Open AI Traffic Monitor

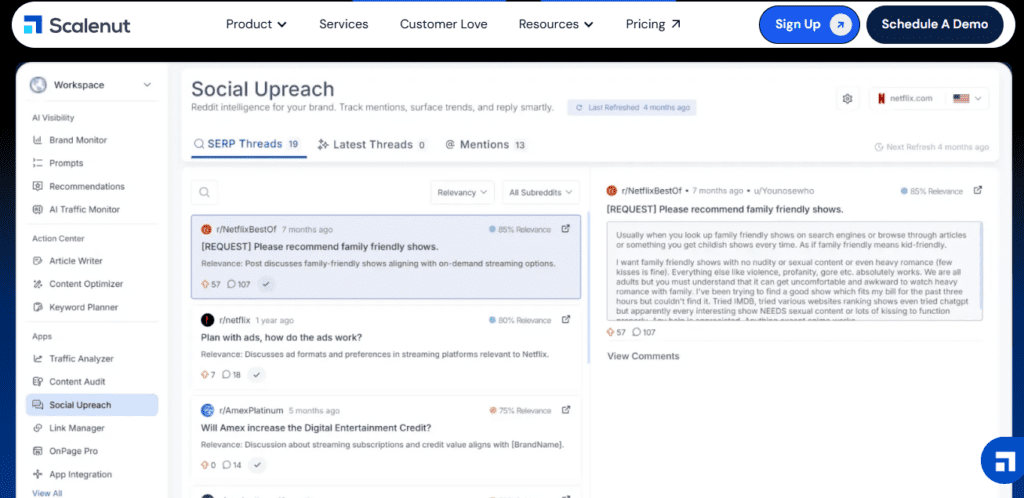[x=84, y=210]
